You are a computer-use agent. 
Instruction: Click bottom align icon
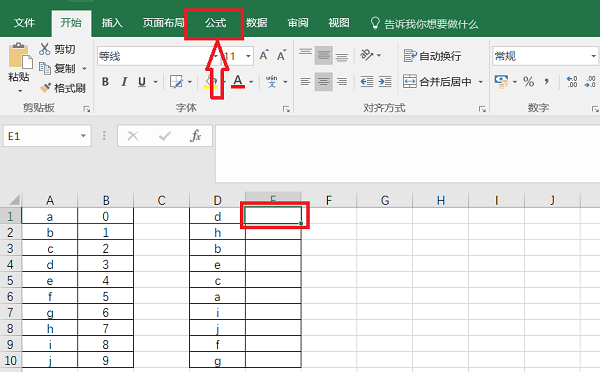tap(342, 56)
